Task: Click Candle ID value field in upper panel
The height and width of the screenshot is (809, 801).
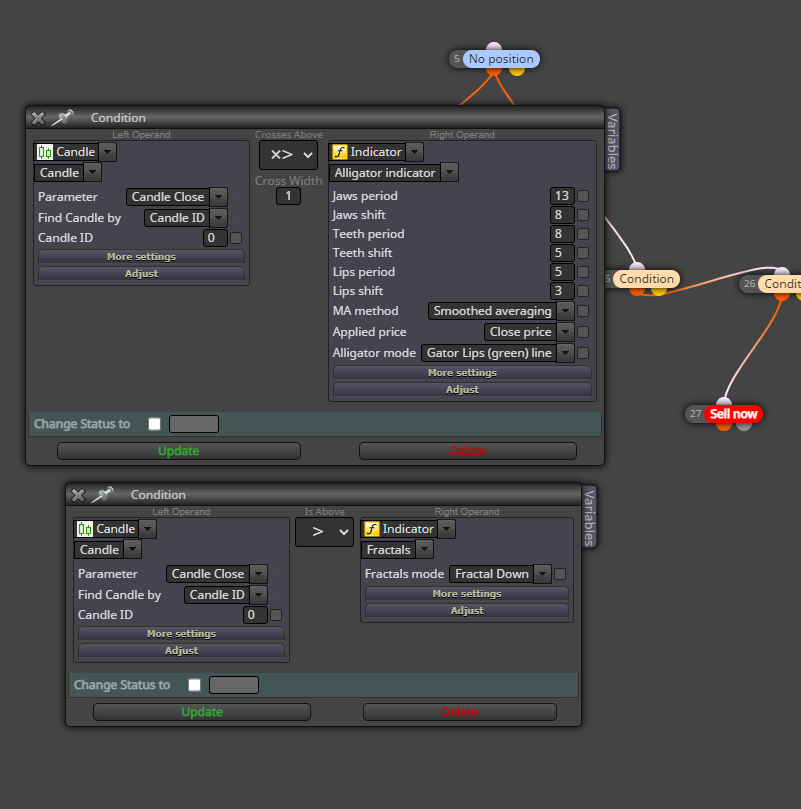Action: 215,238
